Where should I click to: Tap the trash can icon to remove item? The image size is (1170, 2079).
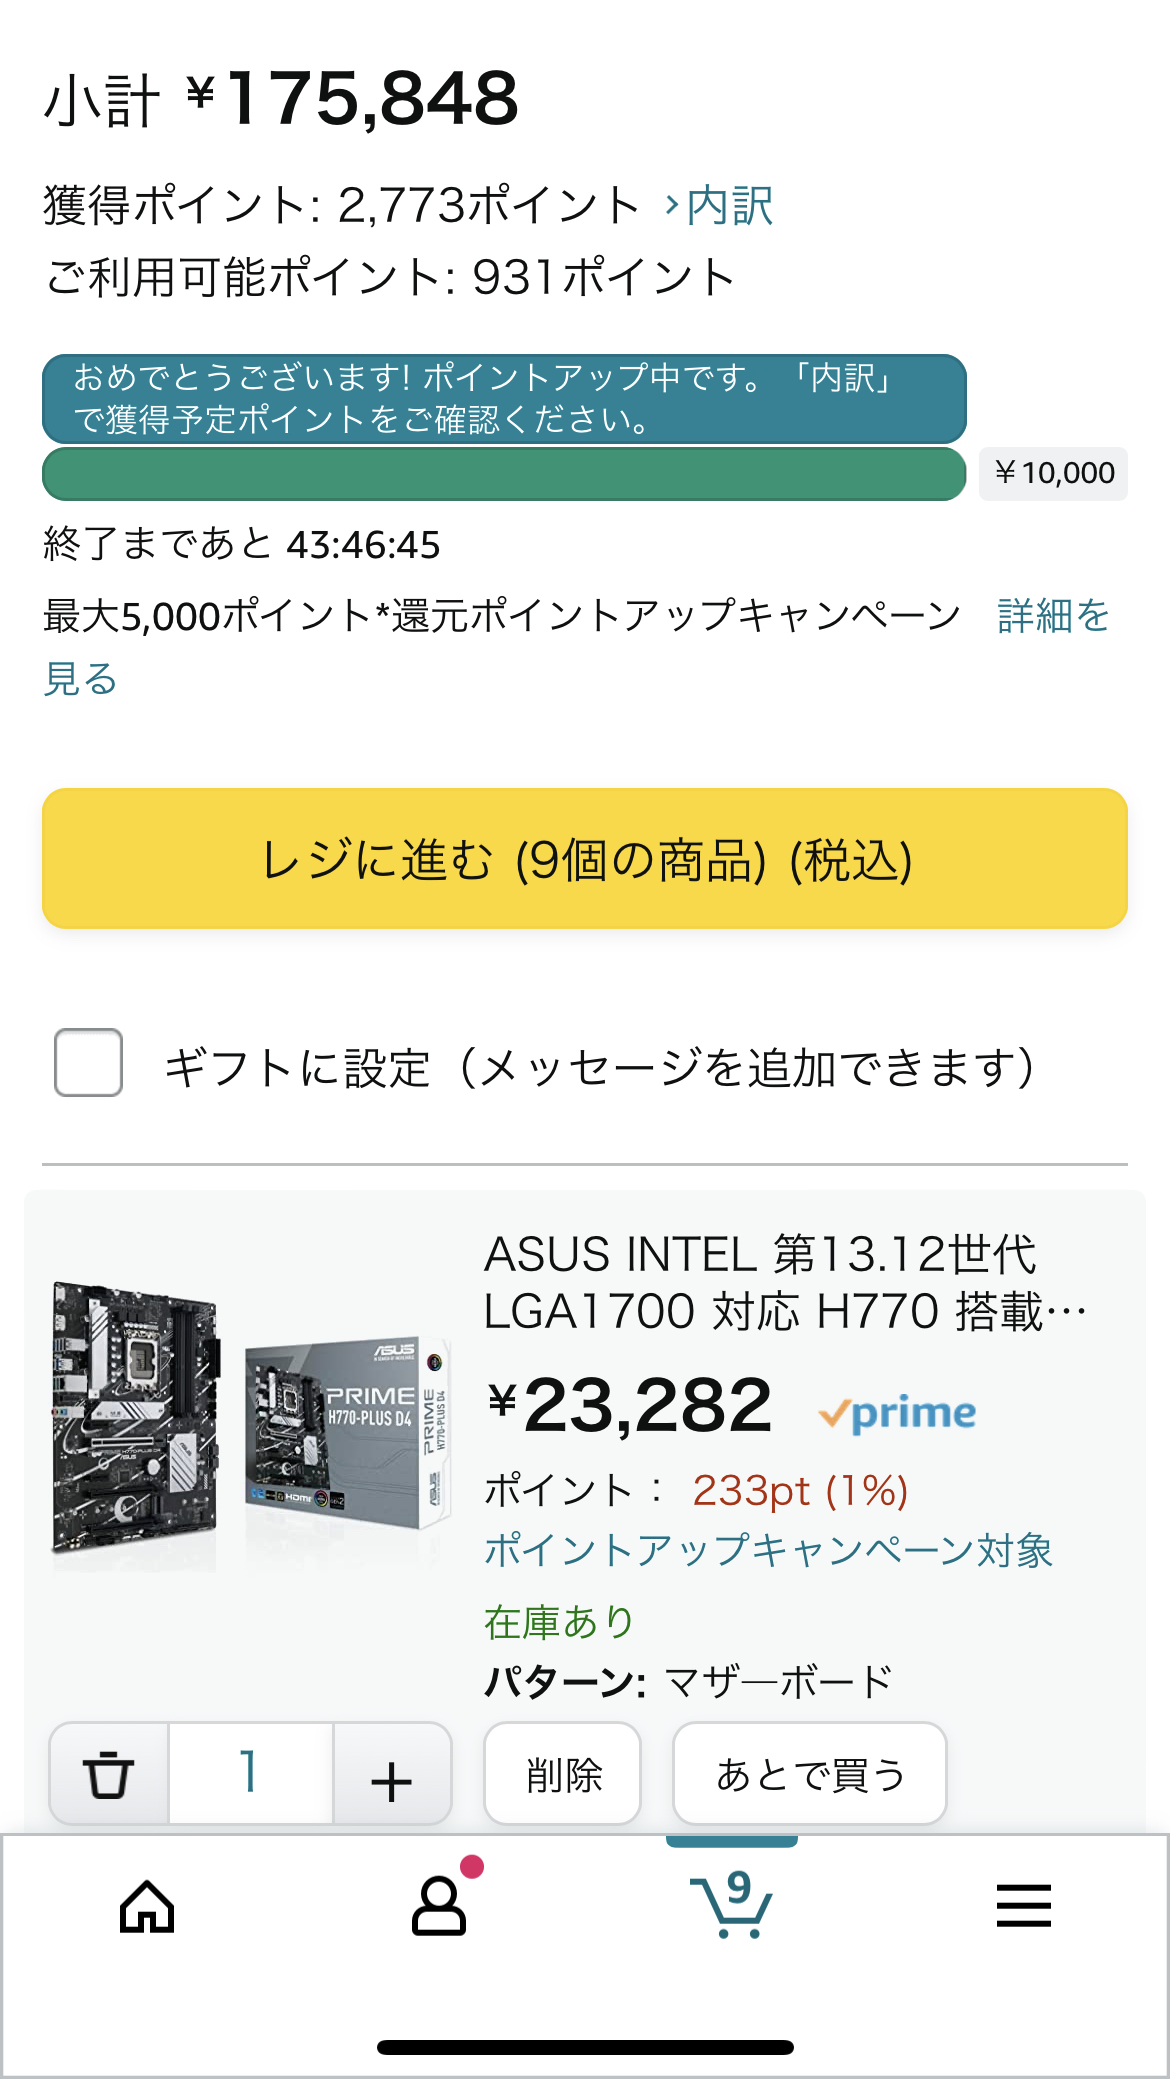tap(108, 1775)
